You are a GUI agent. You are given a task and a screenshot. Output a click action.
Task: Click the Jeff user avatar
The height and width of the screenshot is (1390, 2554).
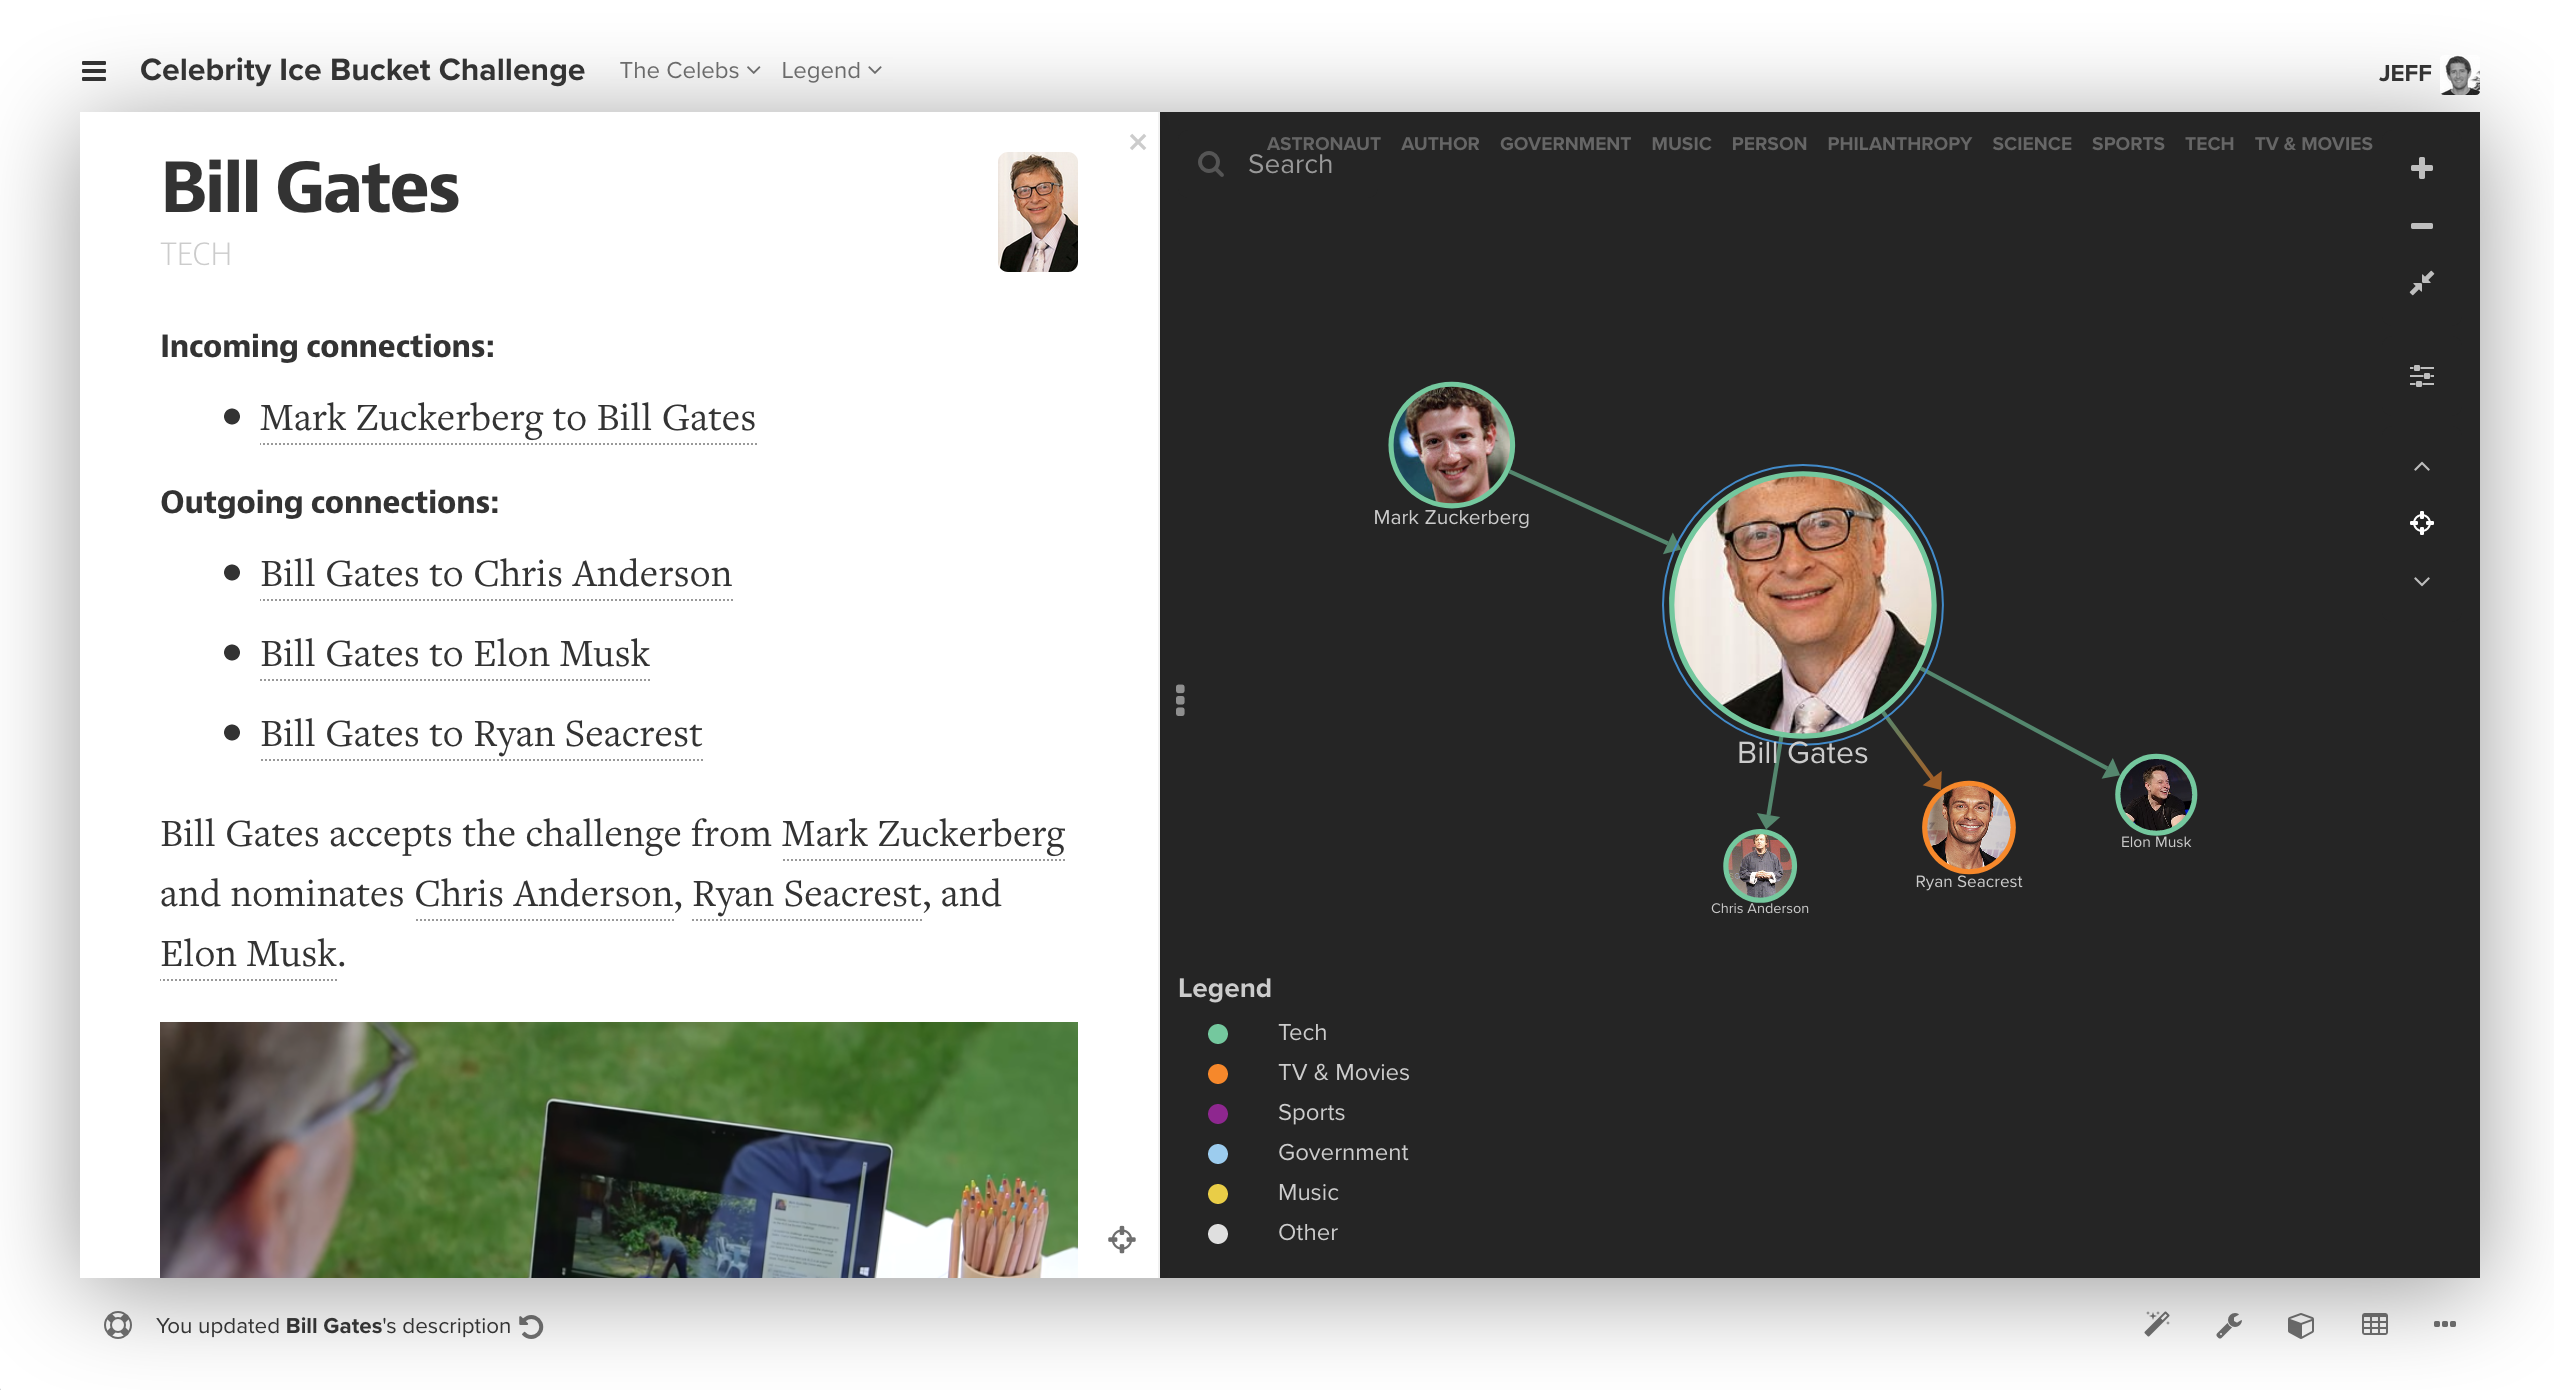click(2459, 75)
